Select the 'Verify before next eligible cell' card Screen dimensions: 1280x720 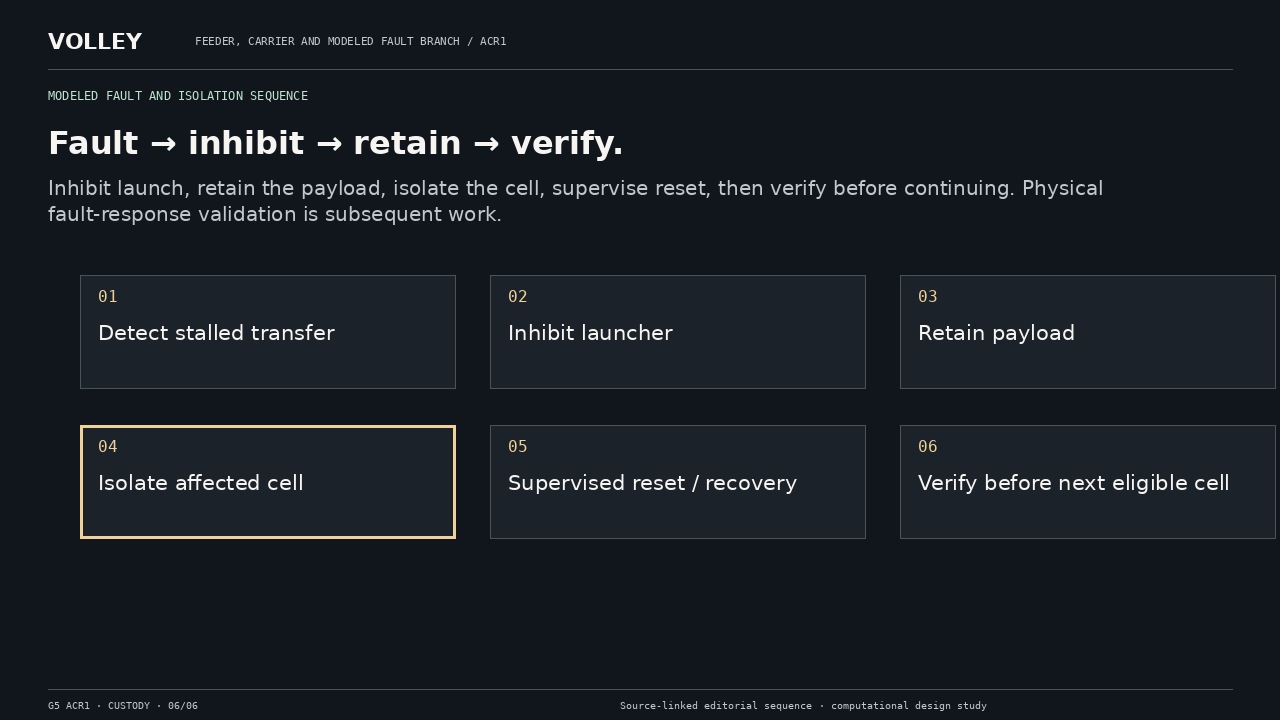tap(1088, 482)
